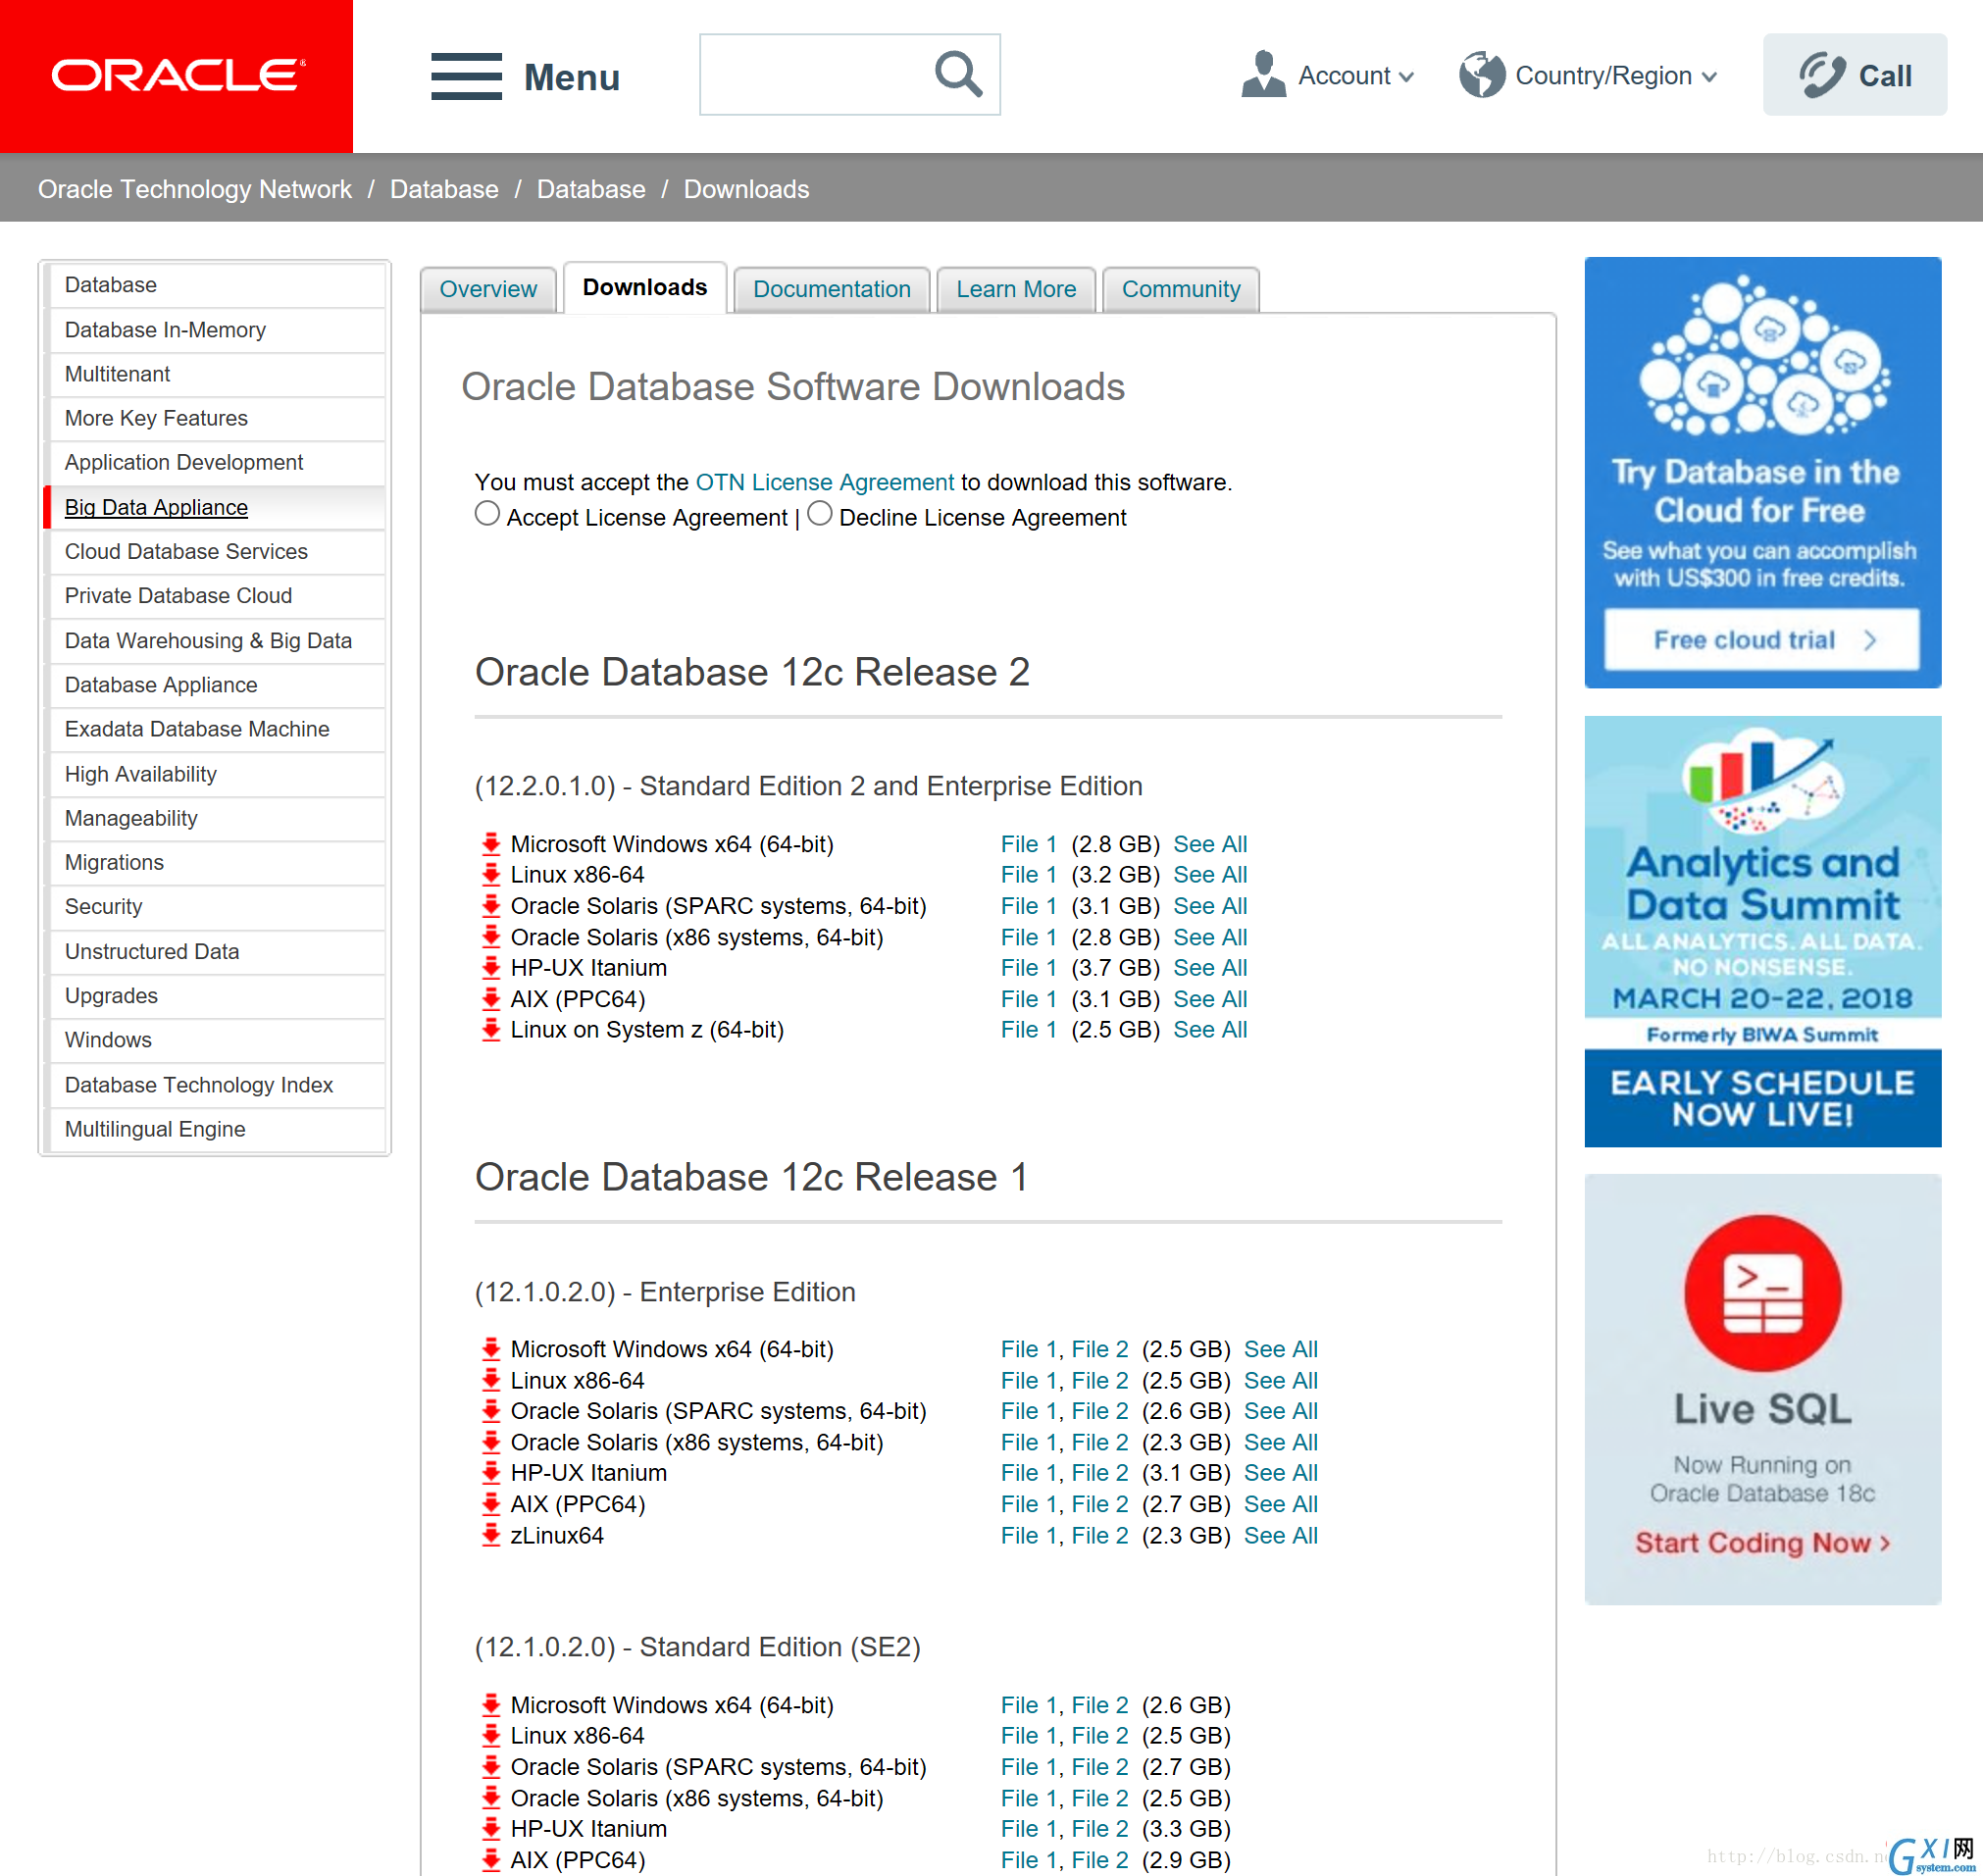This screenshot has height=1876, width=1983.
Task: Click download arrow for 12.2 Solaris x86
Action: point(491,937)
